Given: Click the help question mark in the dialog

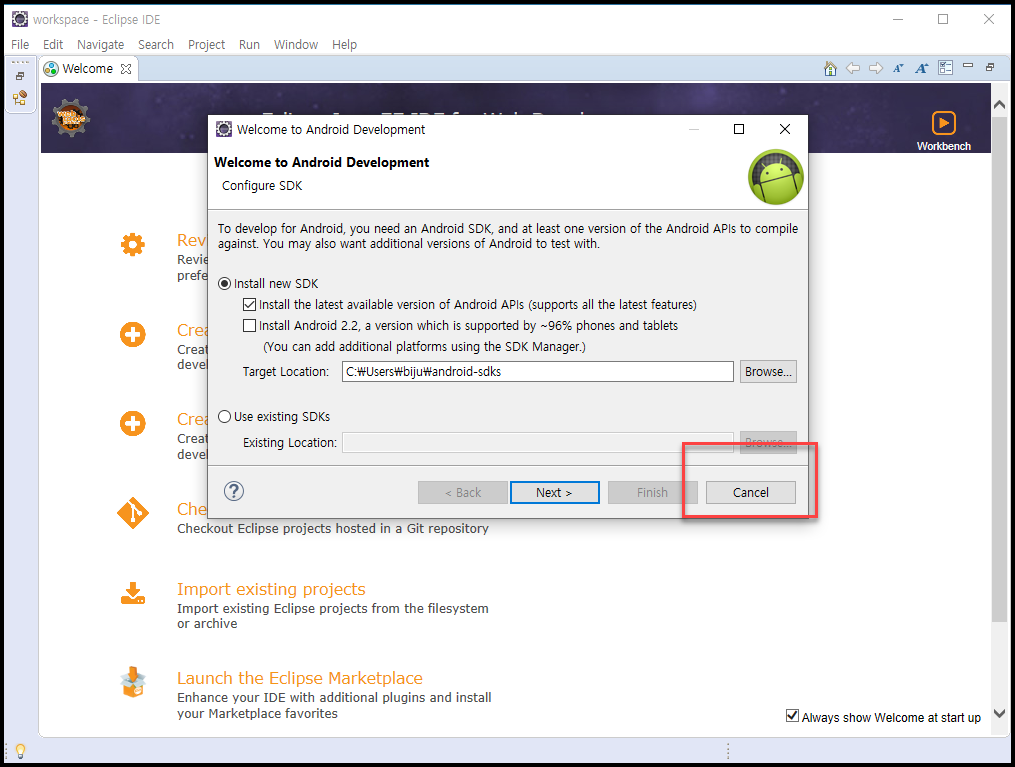Looking at the screenshot, I should pyautogui.click(x=234, y=491).
